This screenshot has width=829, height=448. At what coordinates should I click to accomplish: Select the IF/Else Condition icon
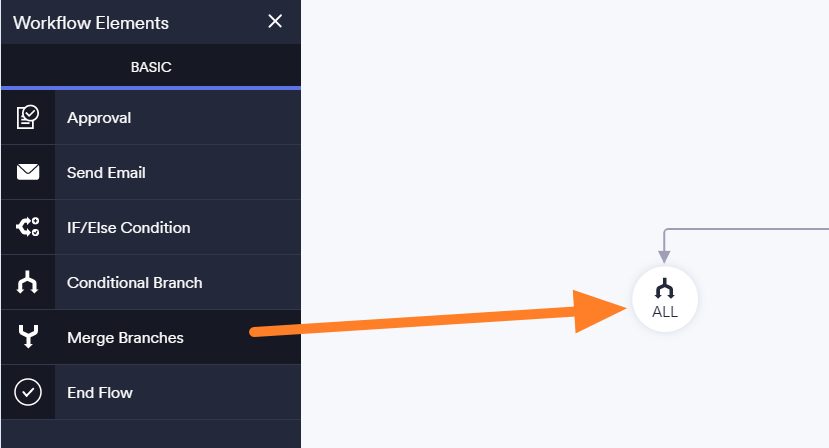27,228
